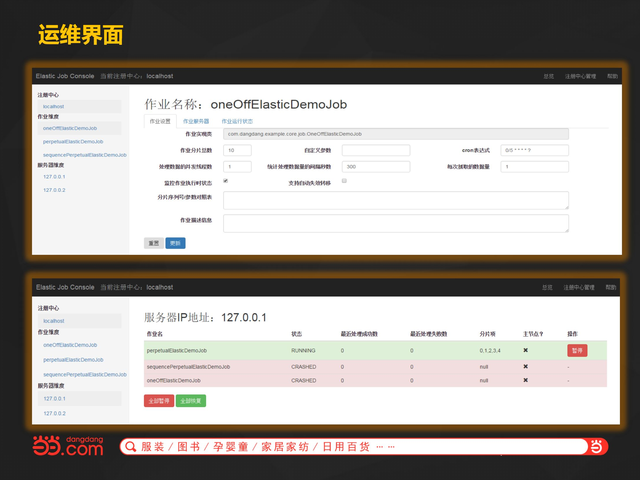Enable the 支持自动失效转移 checkbox
640x480 pixels.
344,181
